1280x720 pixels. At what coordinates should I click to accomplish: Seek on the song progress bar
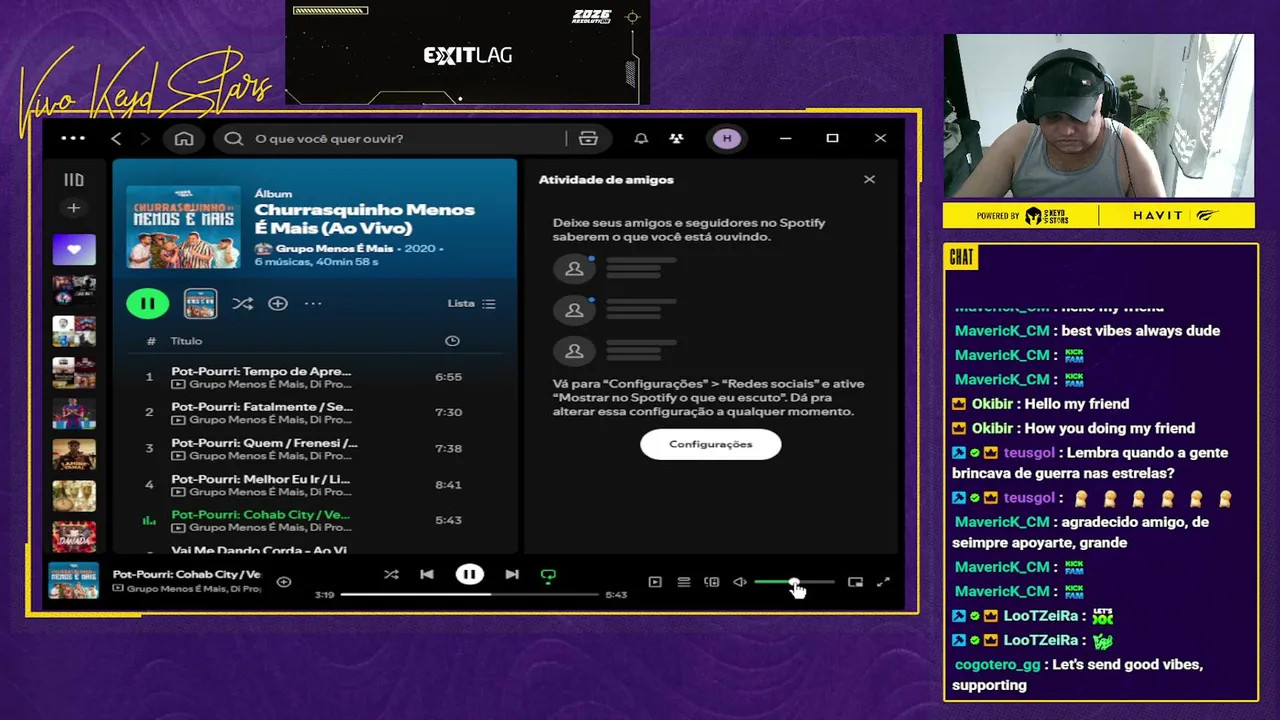pos(470,595)
